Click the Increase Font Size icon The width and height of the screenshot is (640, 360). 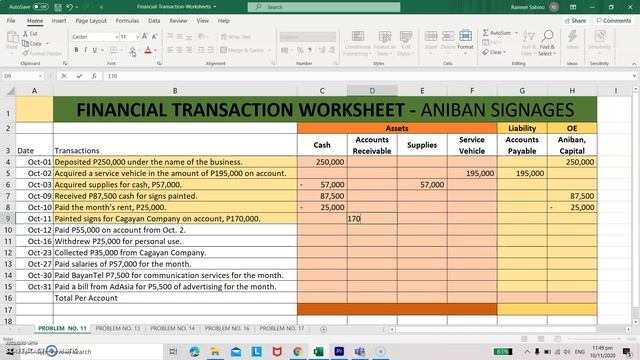145,37
